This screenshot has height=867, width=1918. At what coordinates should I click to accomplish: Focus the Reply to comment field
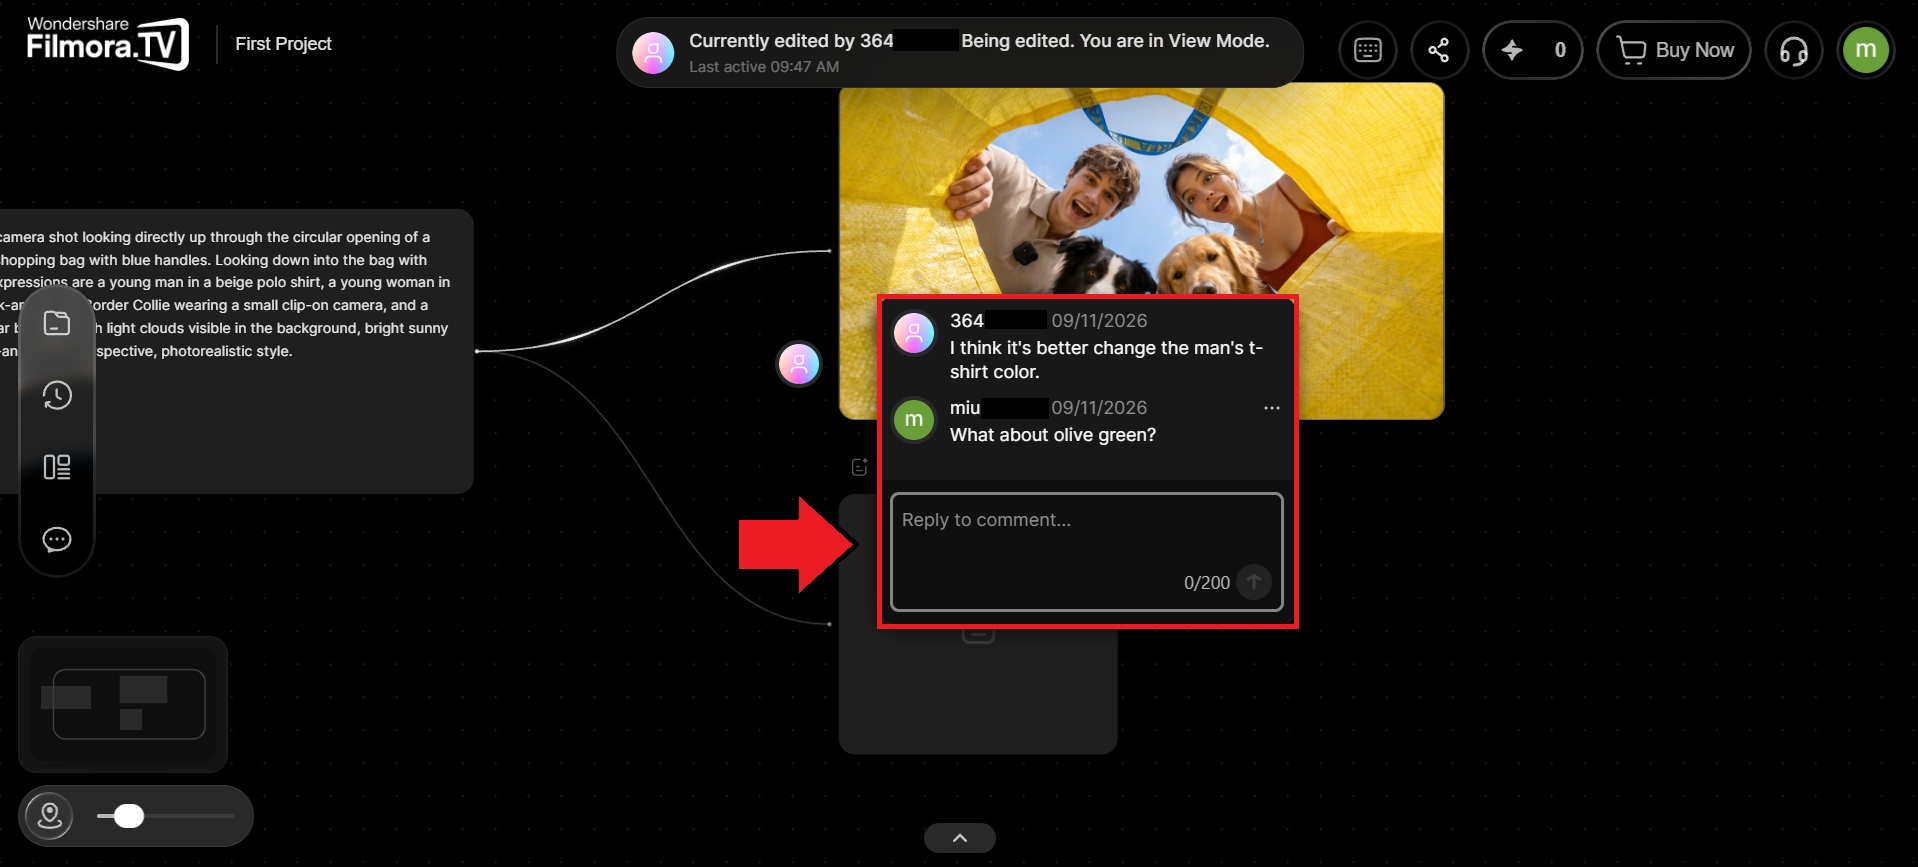pos(1086,551)
